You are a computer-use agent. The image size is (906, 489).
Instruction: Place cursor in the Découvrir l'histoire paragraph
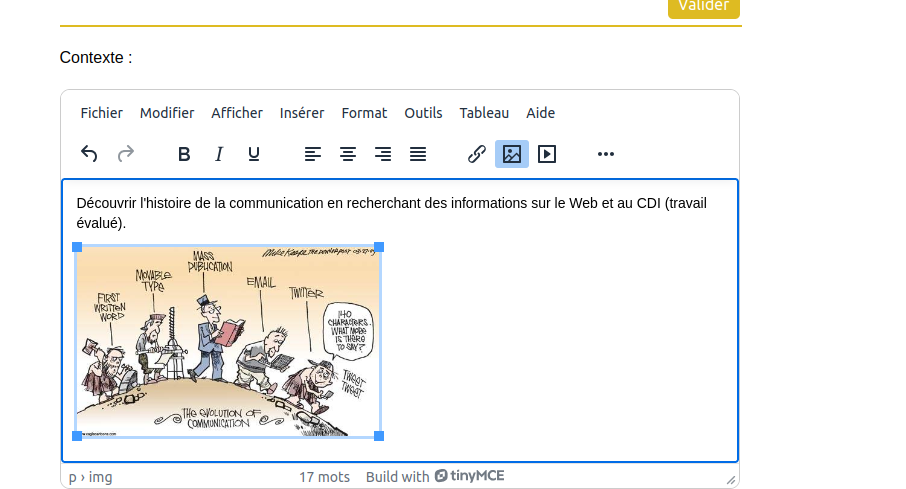pyautogui.click(x=391, y=213)
